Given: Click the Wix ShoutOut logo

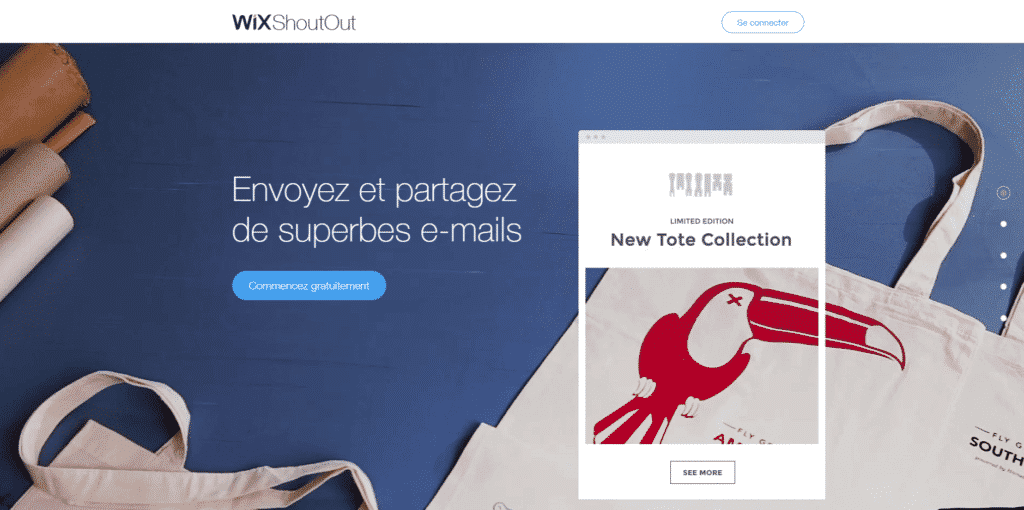Looking at the screenshot, I should click(294, 22).
